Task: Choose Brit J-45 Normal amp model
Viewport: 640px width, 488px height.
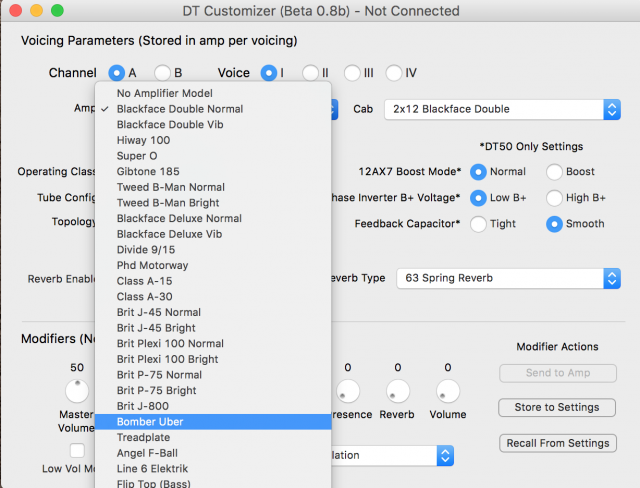Action: tap(213, 312)
